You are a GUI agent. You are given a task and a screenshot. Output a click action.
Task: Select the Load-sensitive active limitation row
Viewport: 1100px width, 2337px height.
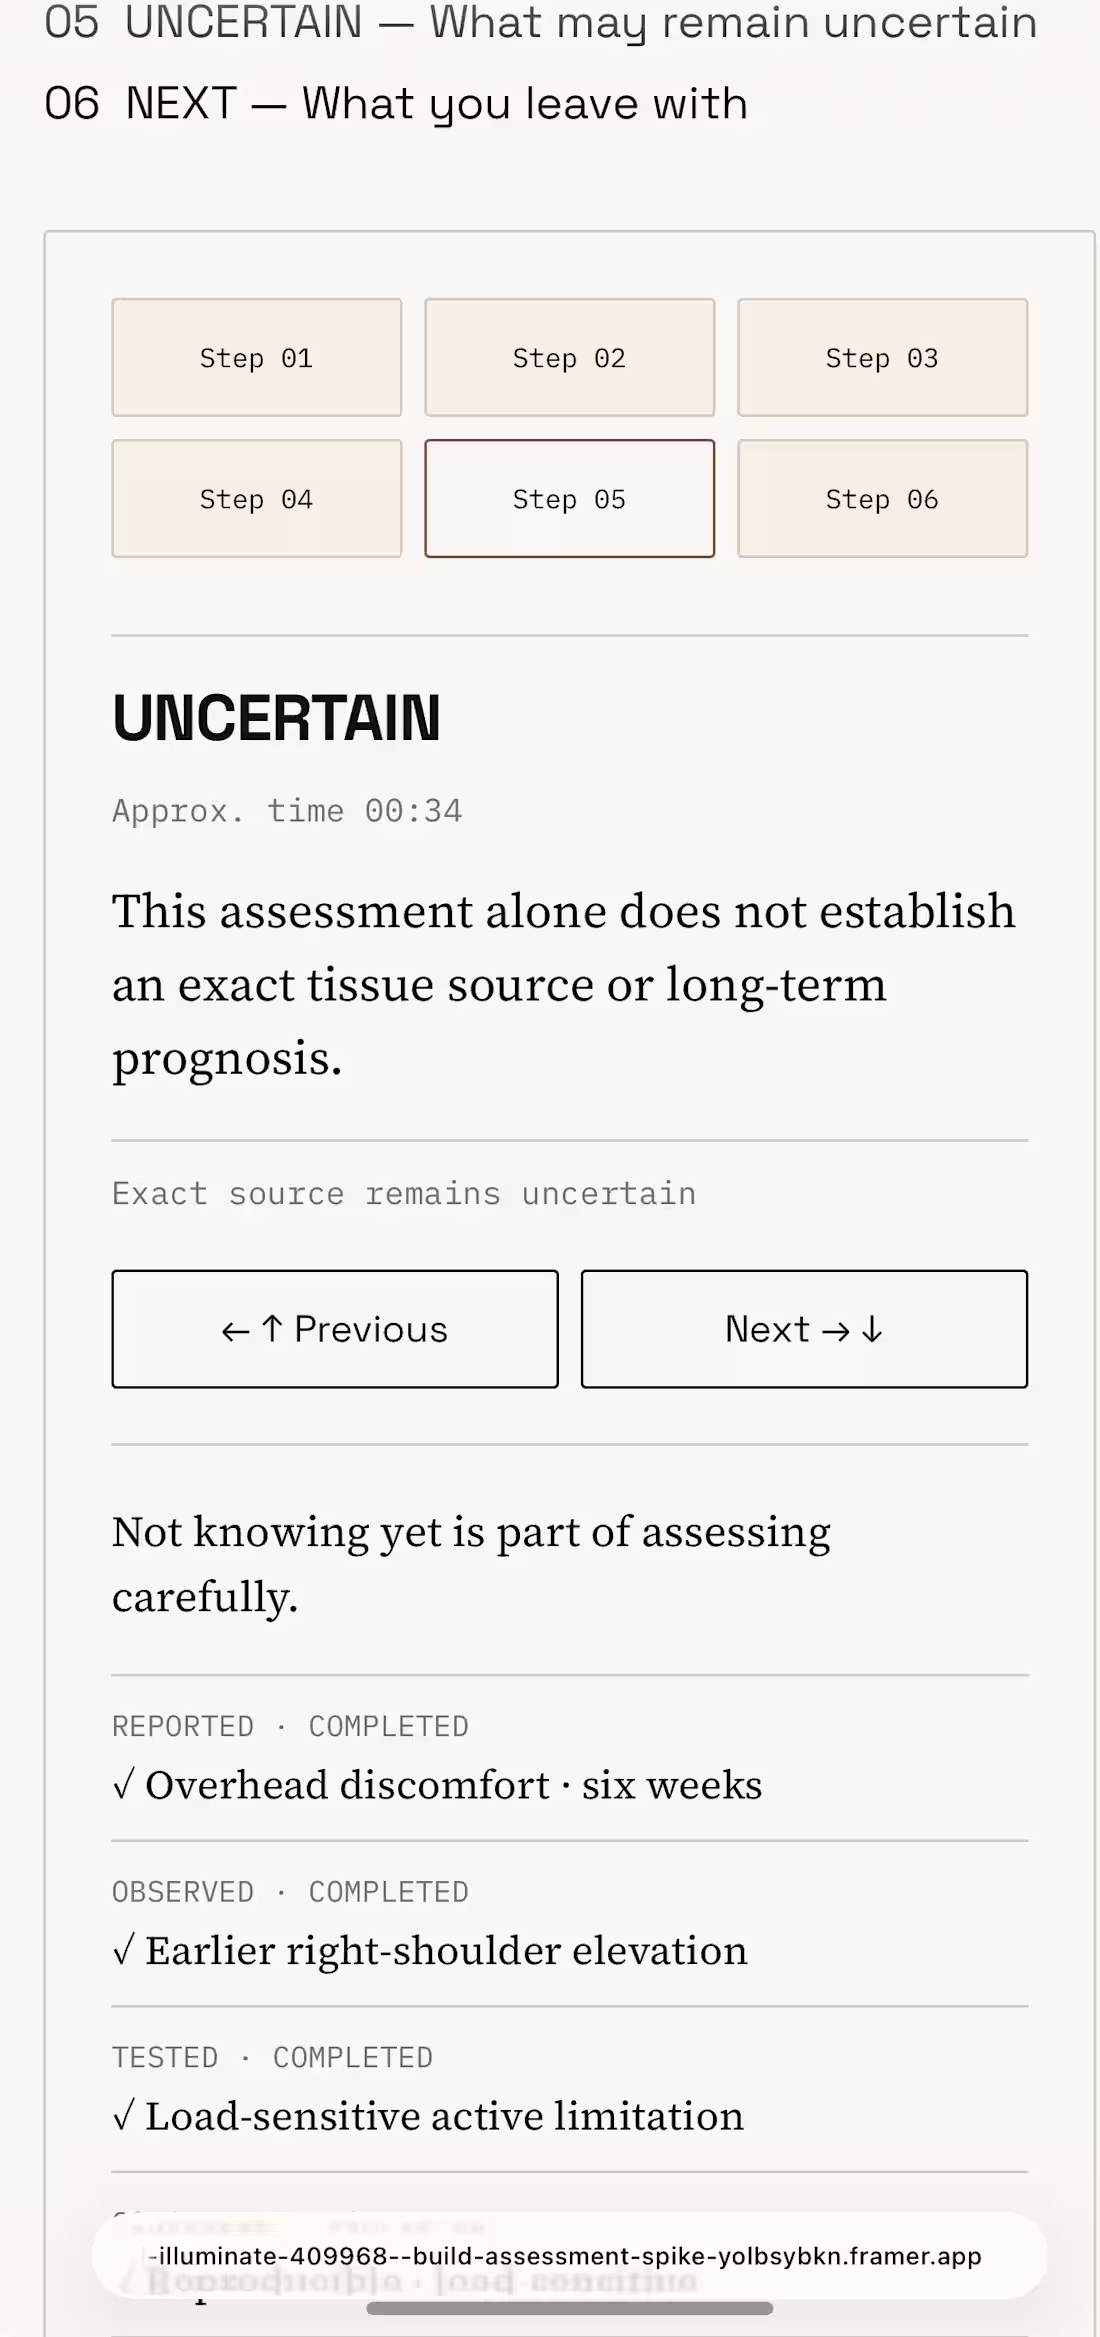point(570,2089)
